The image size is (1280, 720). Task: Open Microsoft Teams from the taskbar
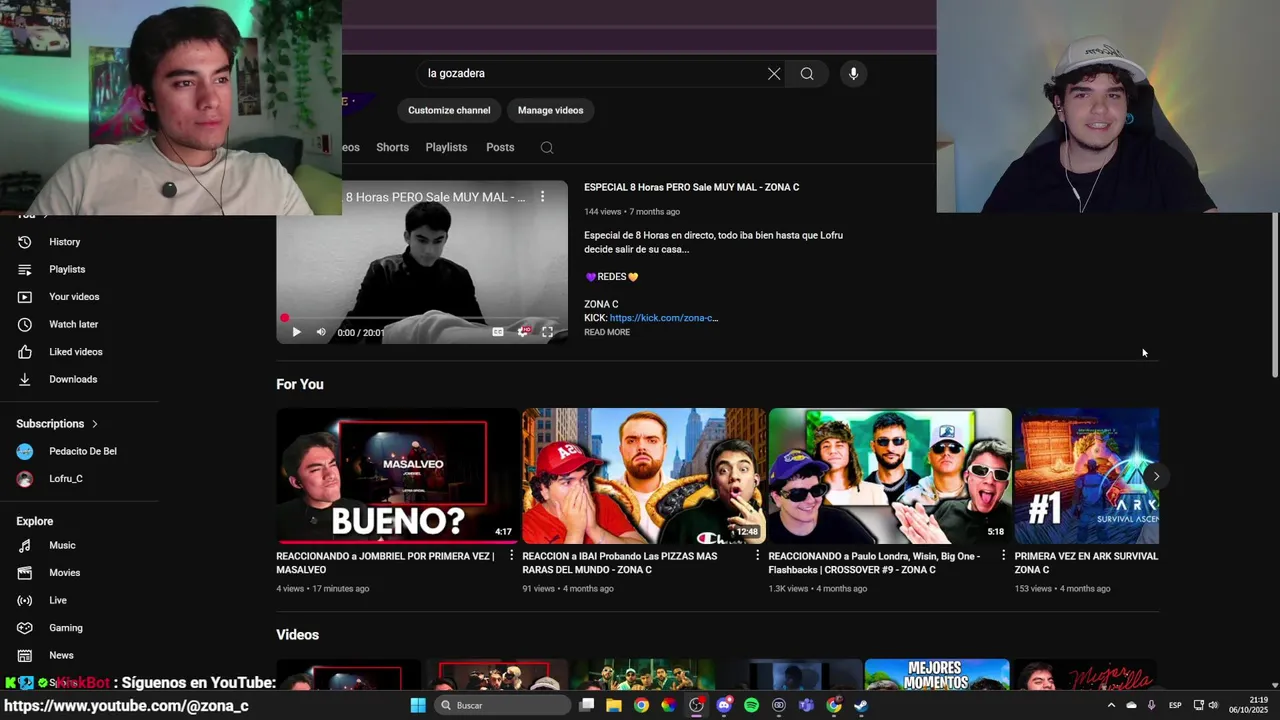806,705
